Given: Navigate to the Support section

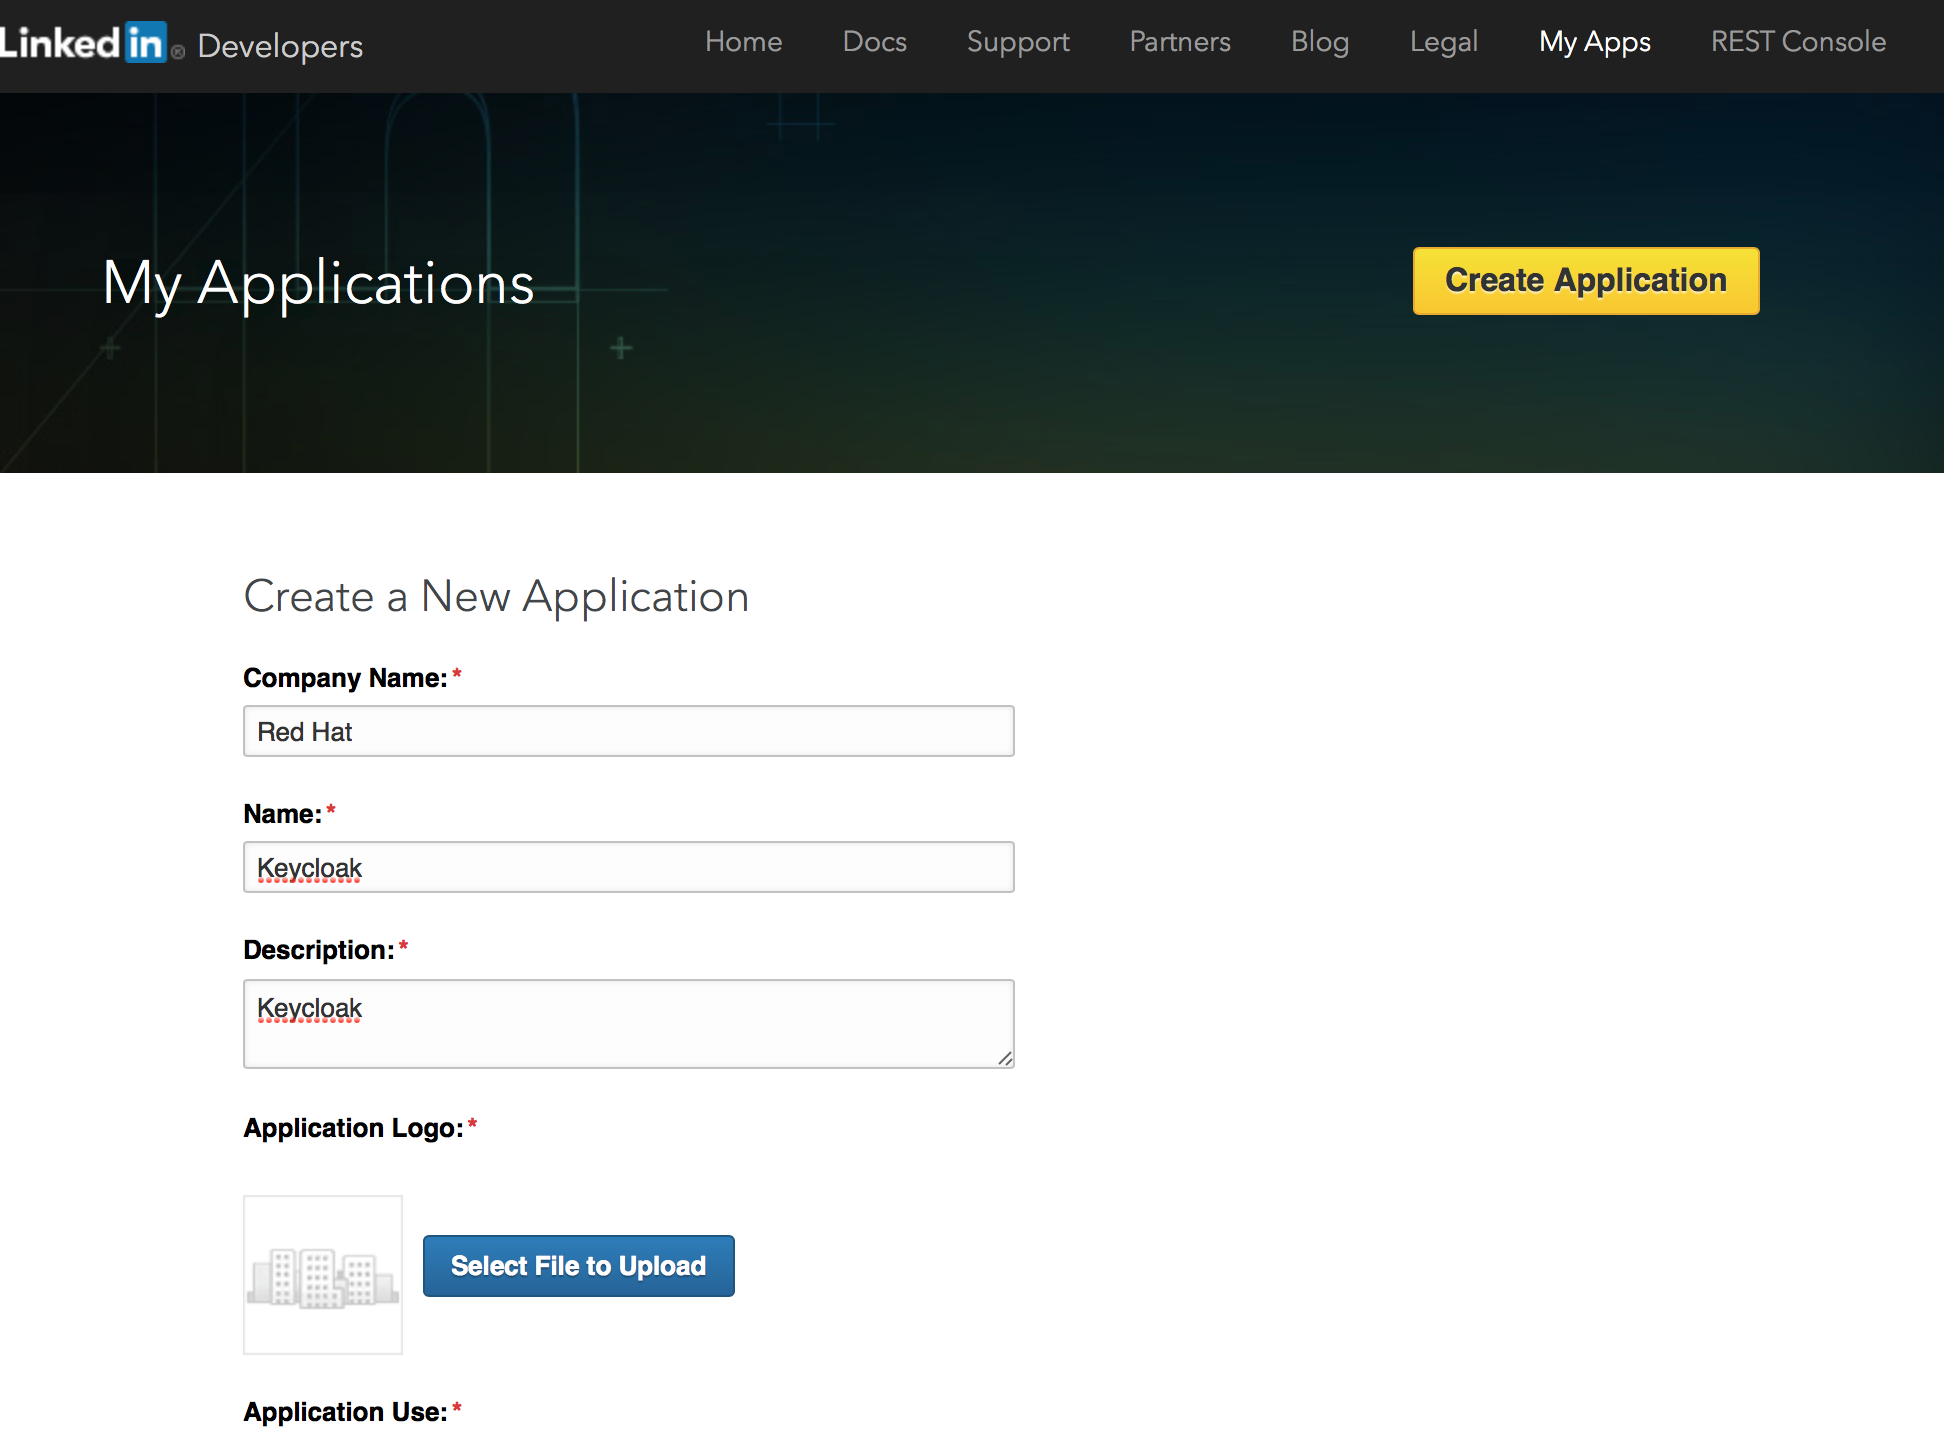Looking at the screenshot, I should (x=1017, y=42).
